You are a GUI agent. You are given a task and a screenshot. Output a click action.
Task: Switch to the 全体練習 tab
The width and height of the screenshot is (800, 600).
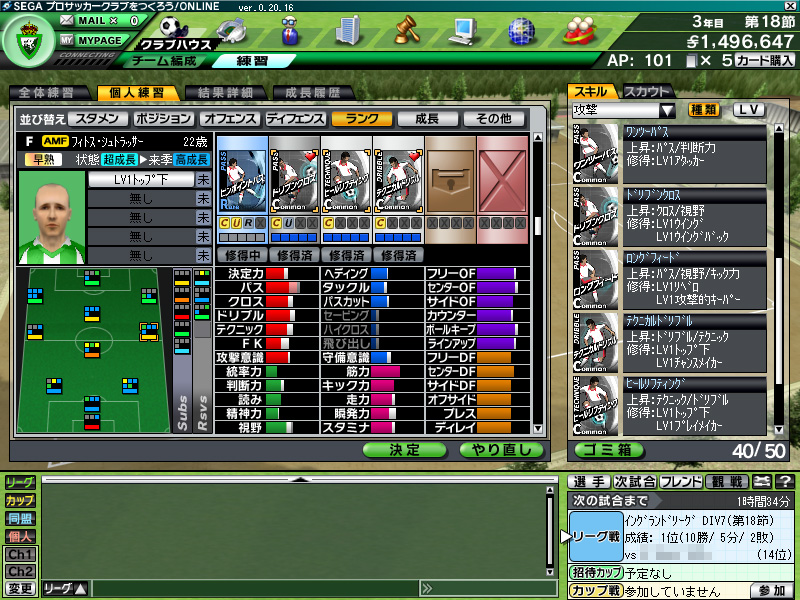pyautogui.click(x=46, y=93)
